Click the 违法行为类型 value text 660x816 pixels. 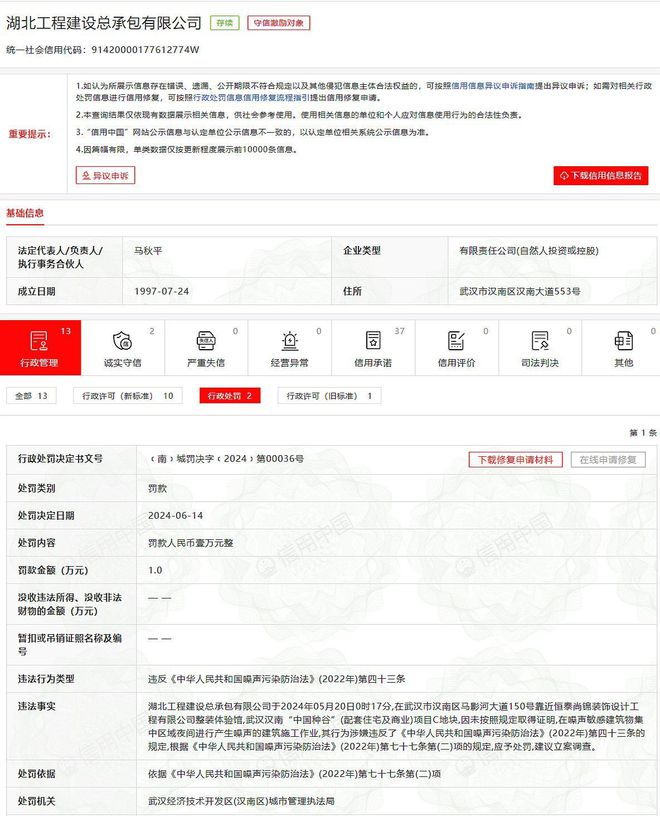tap(276, 679)
